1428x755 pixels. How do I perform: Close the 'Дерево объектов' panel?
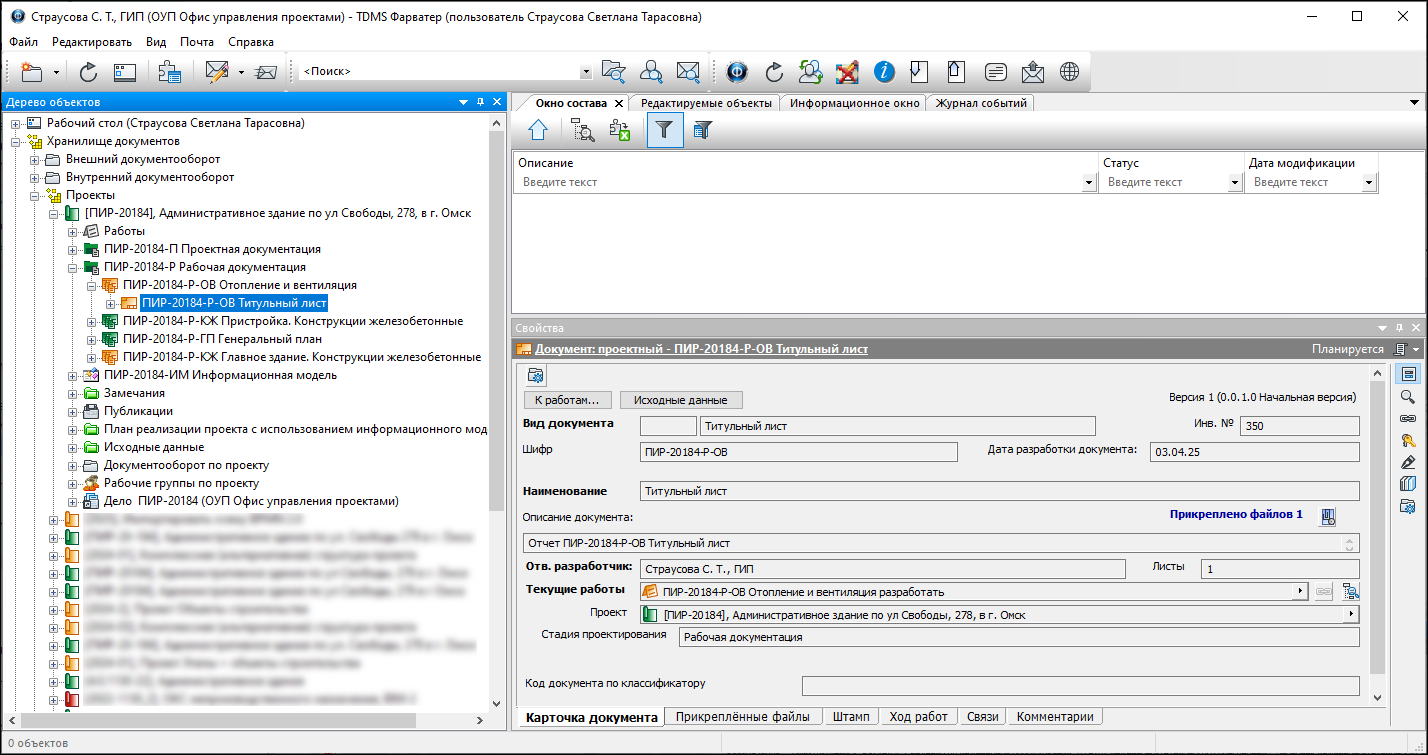pos(497,102)
